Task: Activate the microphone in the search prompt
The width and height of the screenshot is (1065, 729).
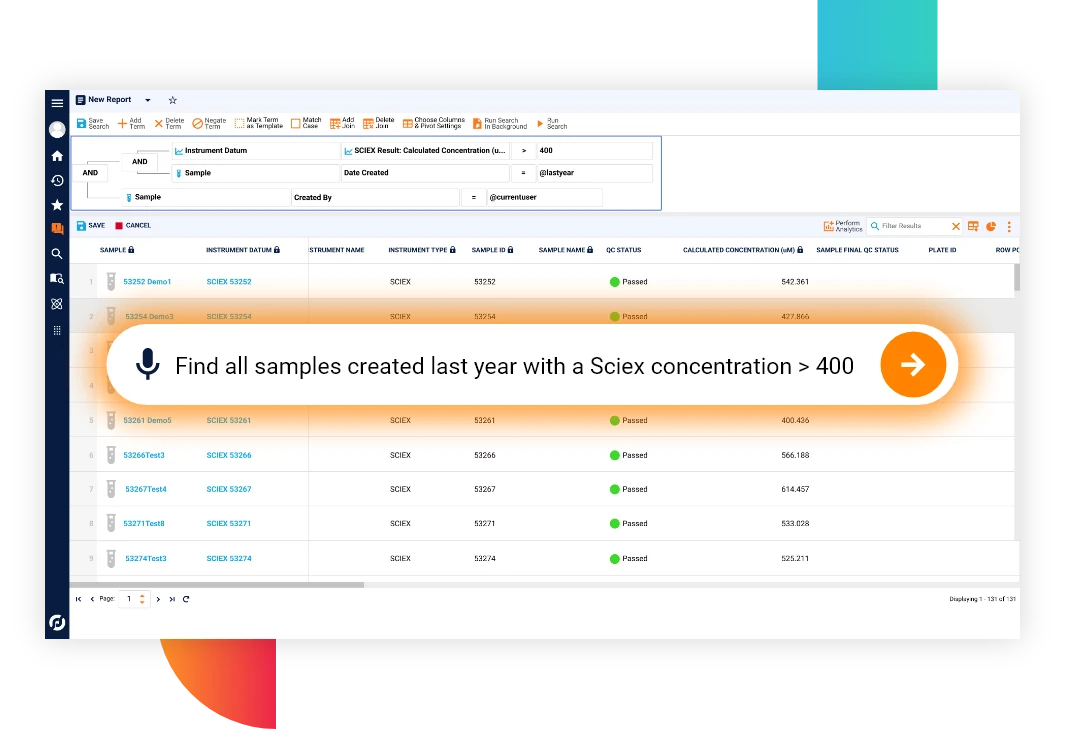Action: coord(147,366)
